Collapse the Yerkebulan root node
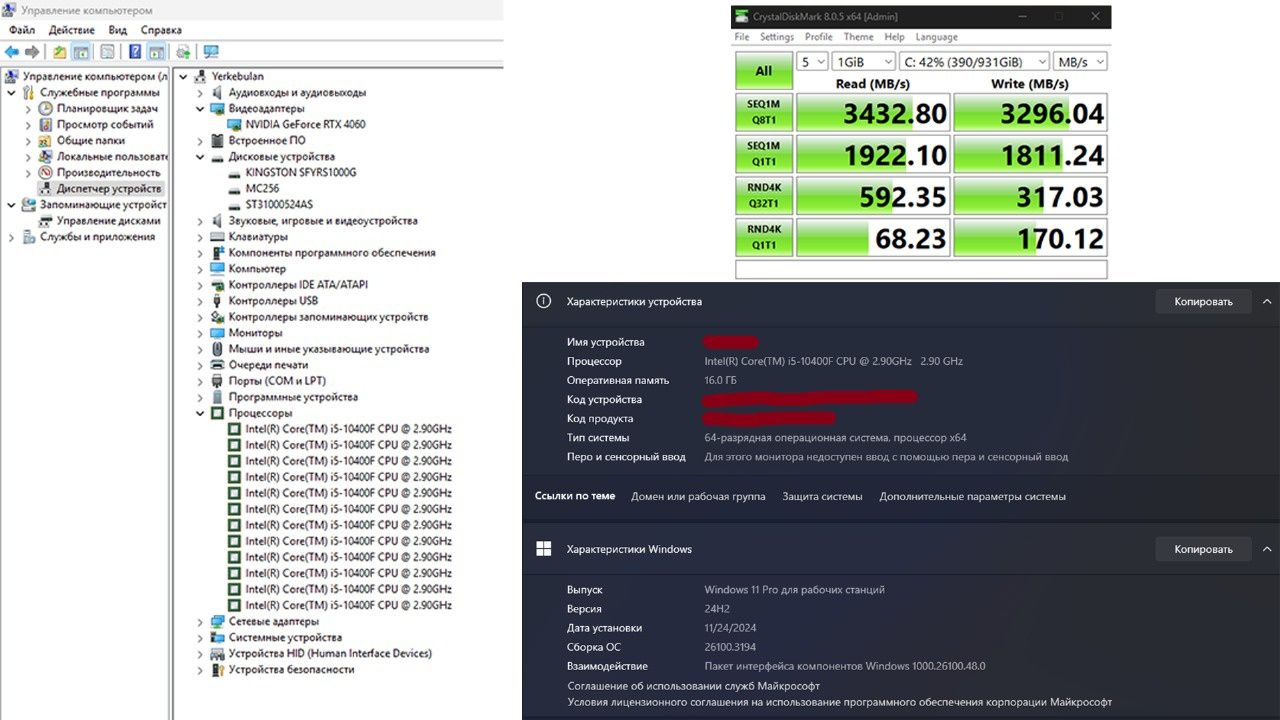This screenshot has width=1280, height=720. pyautogui.click(x=184, y=76)
